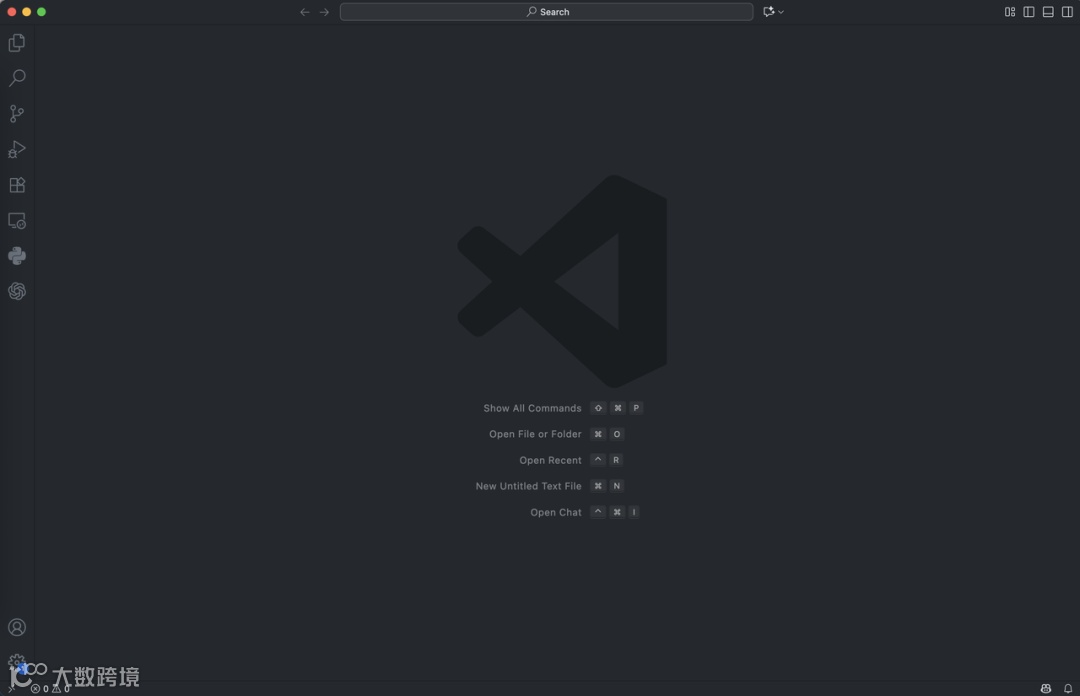Click the New Untitled Text File label

pos(528,486)
